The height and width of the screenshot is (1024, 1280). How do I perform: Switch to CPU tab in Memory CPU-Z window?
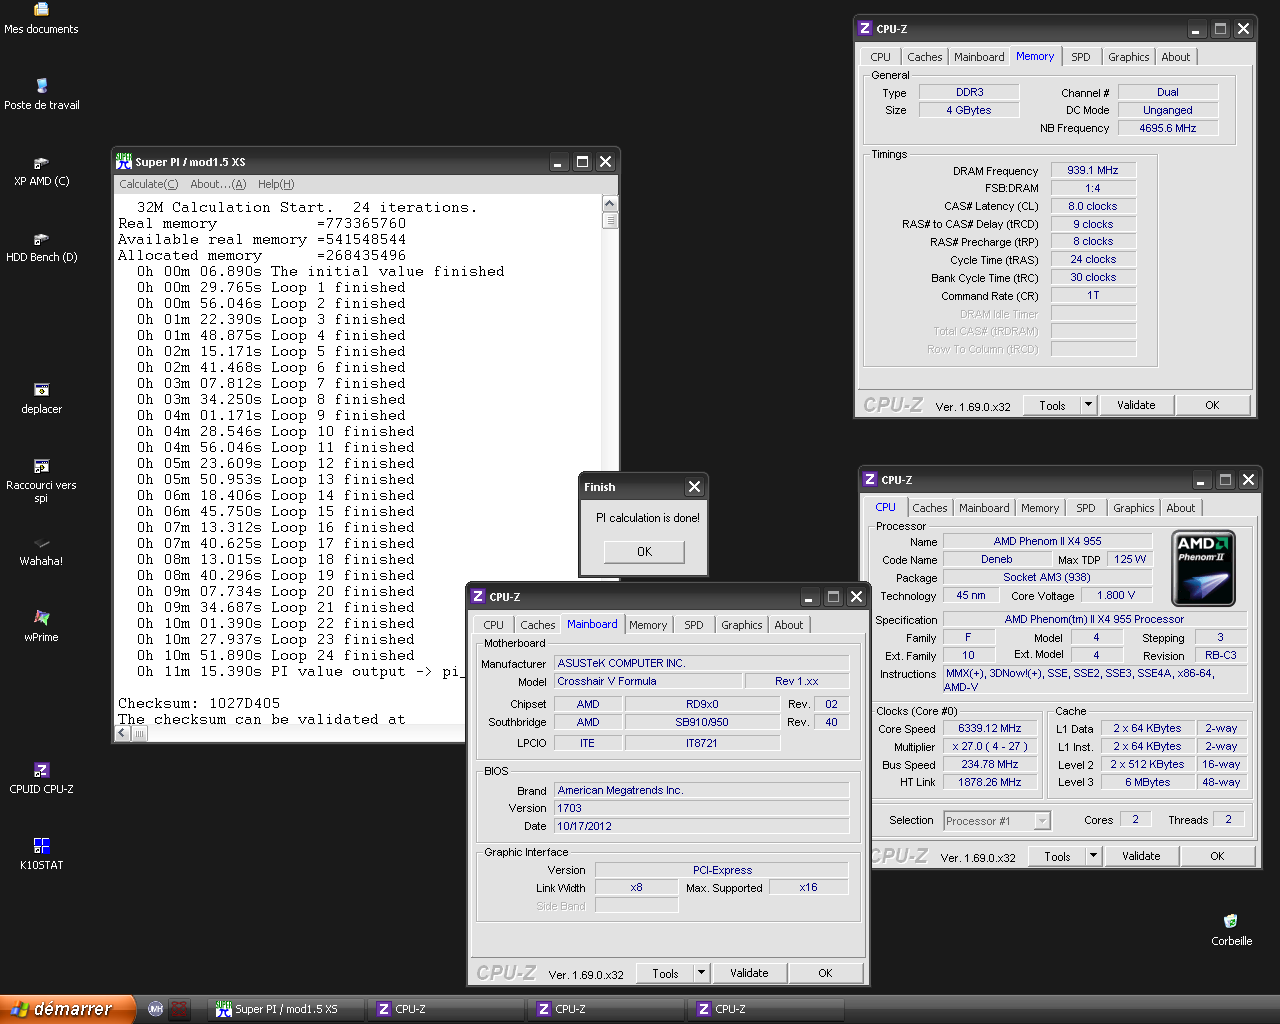click(x=880, y=57)
